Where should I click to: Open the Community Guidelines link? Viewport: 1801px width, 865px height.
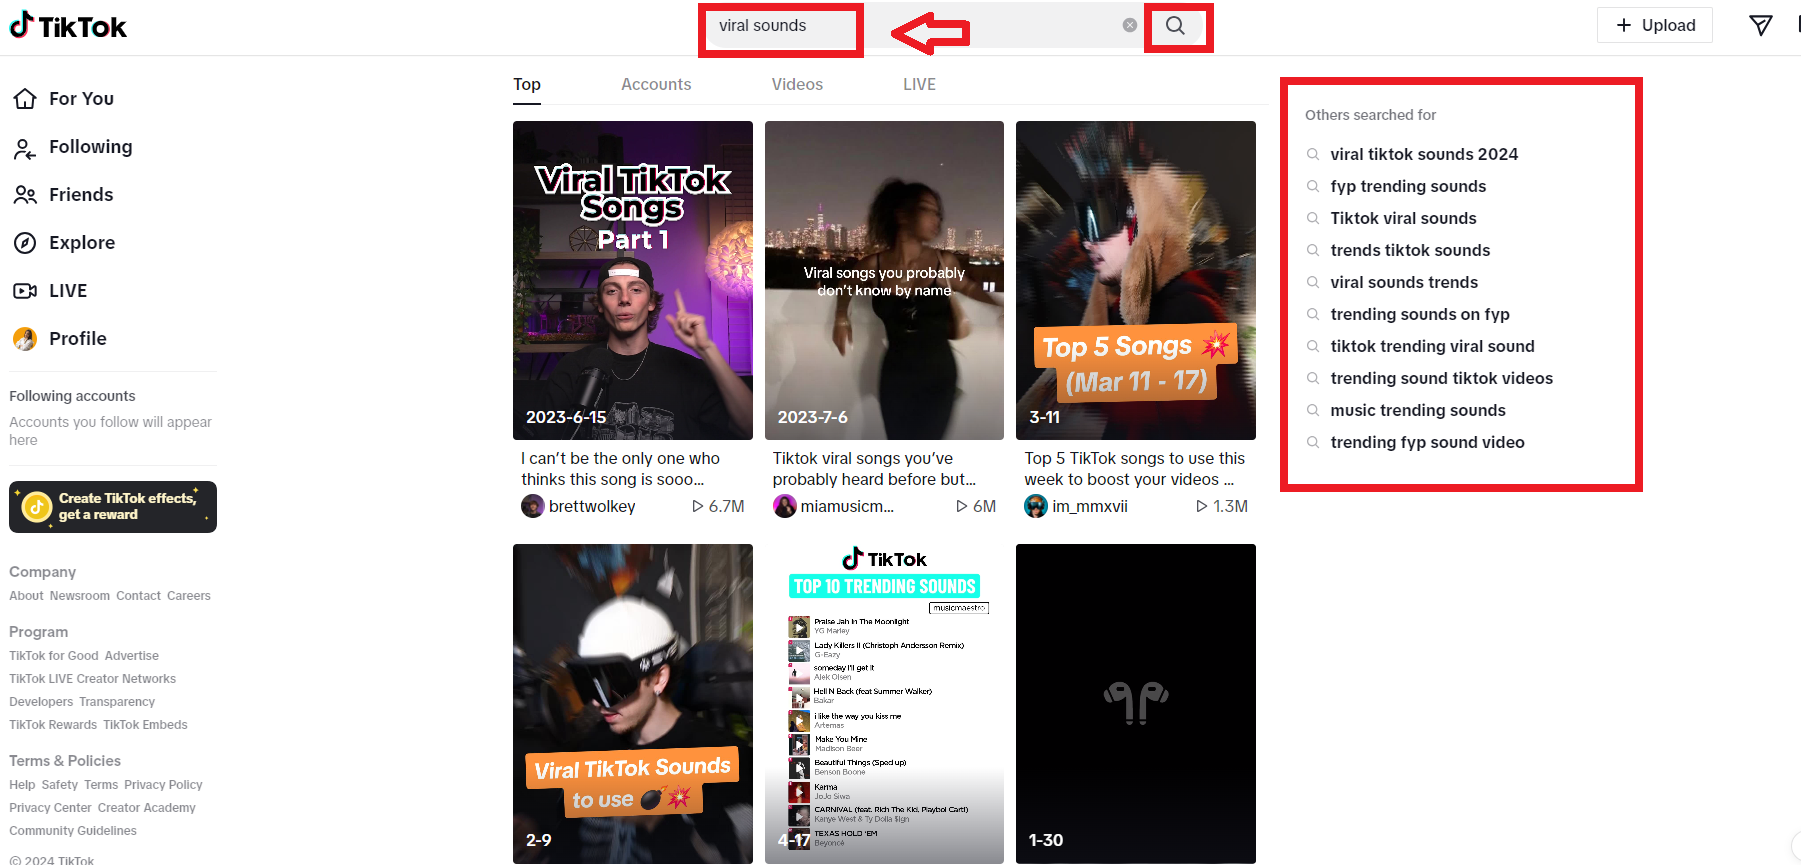73,831
